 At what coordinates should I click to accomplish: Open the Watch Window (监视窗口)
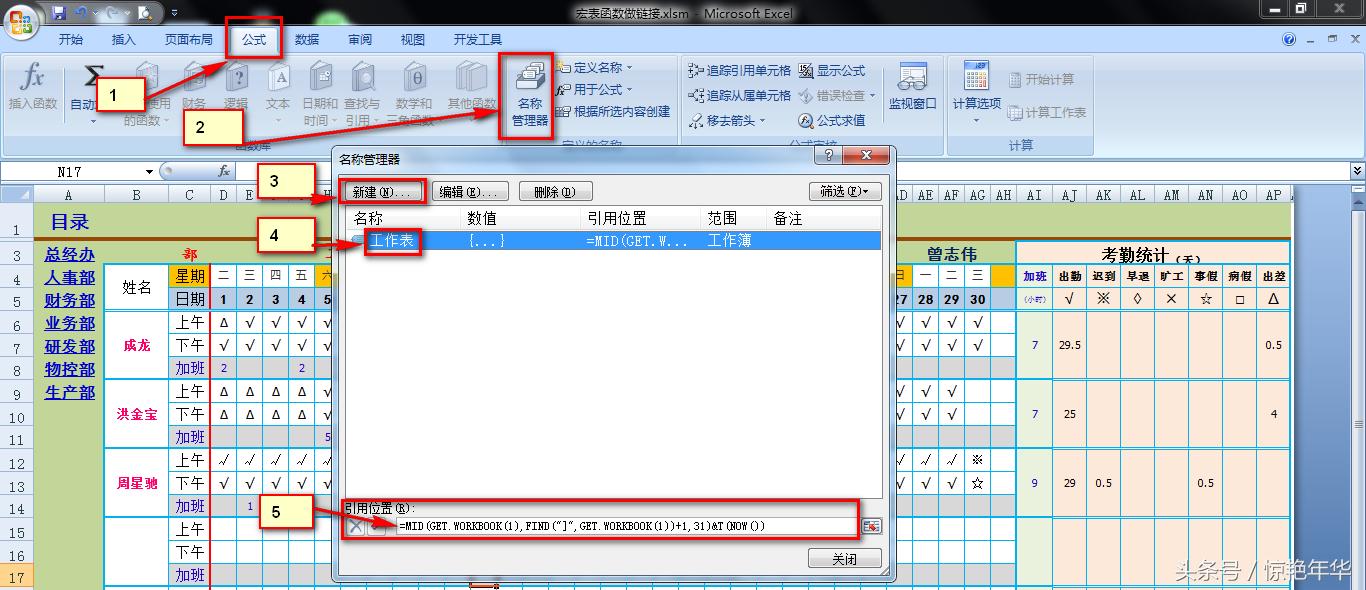click(x=911, y=88)
